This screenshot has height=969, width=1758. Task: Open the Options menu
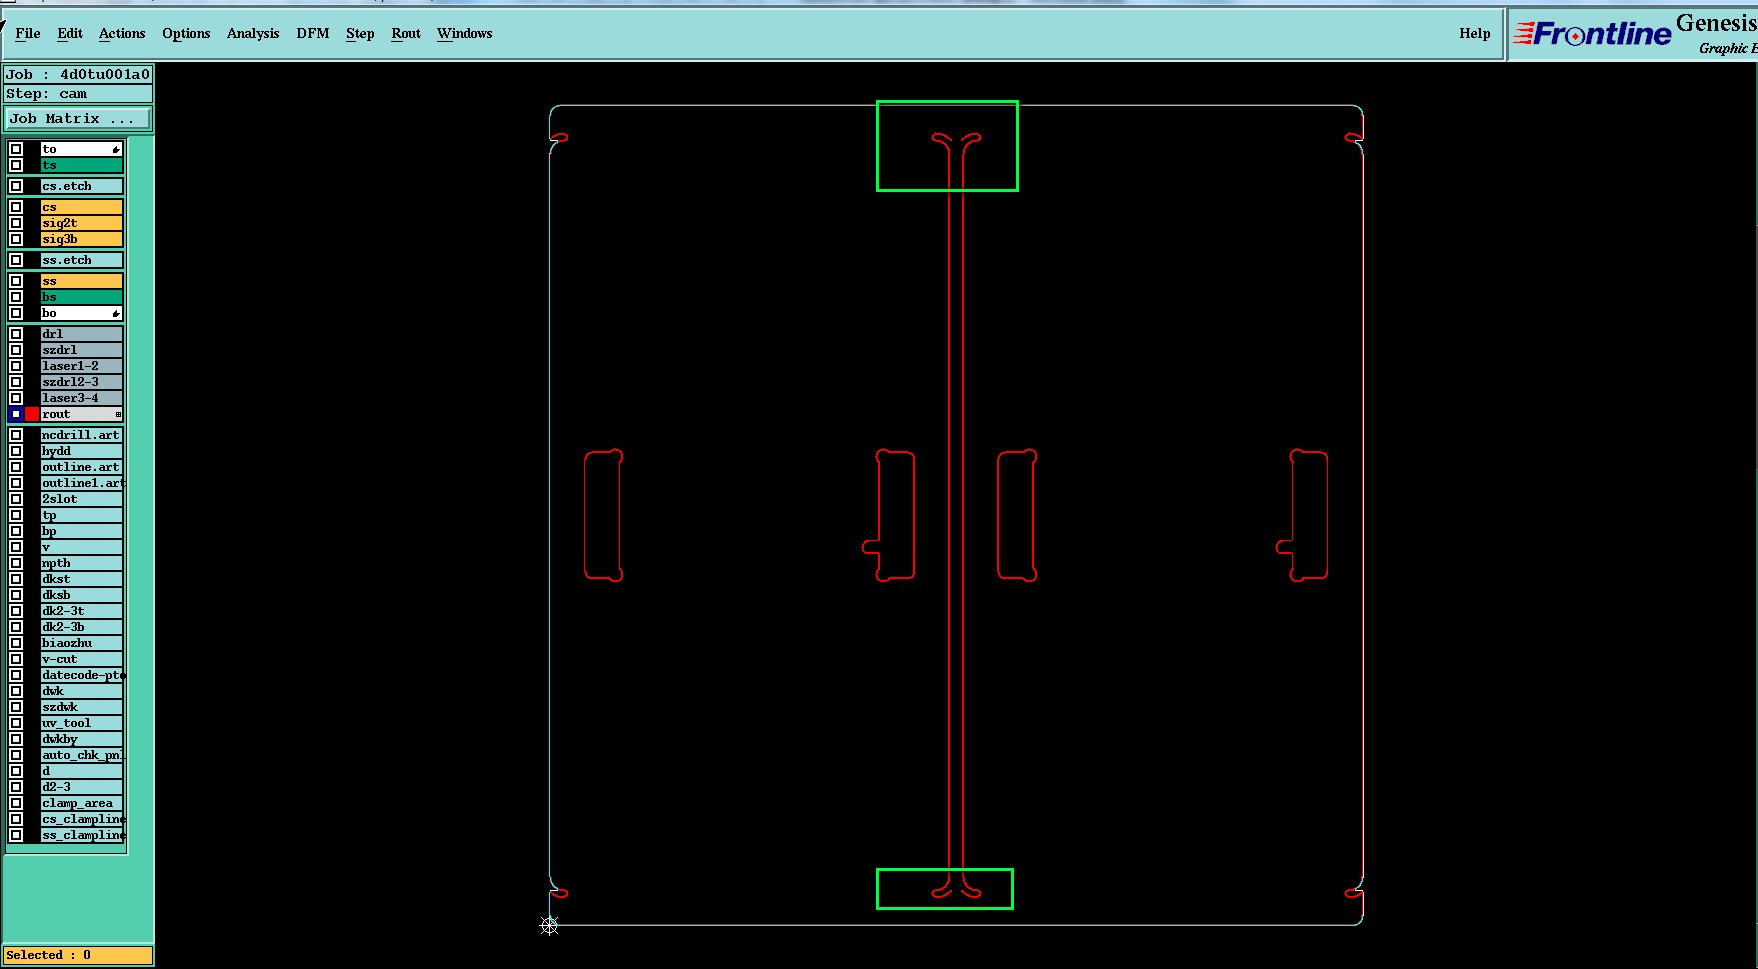point(186,33)
